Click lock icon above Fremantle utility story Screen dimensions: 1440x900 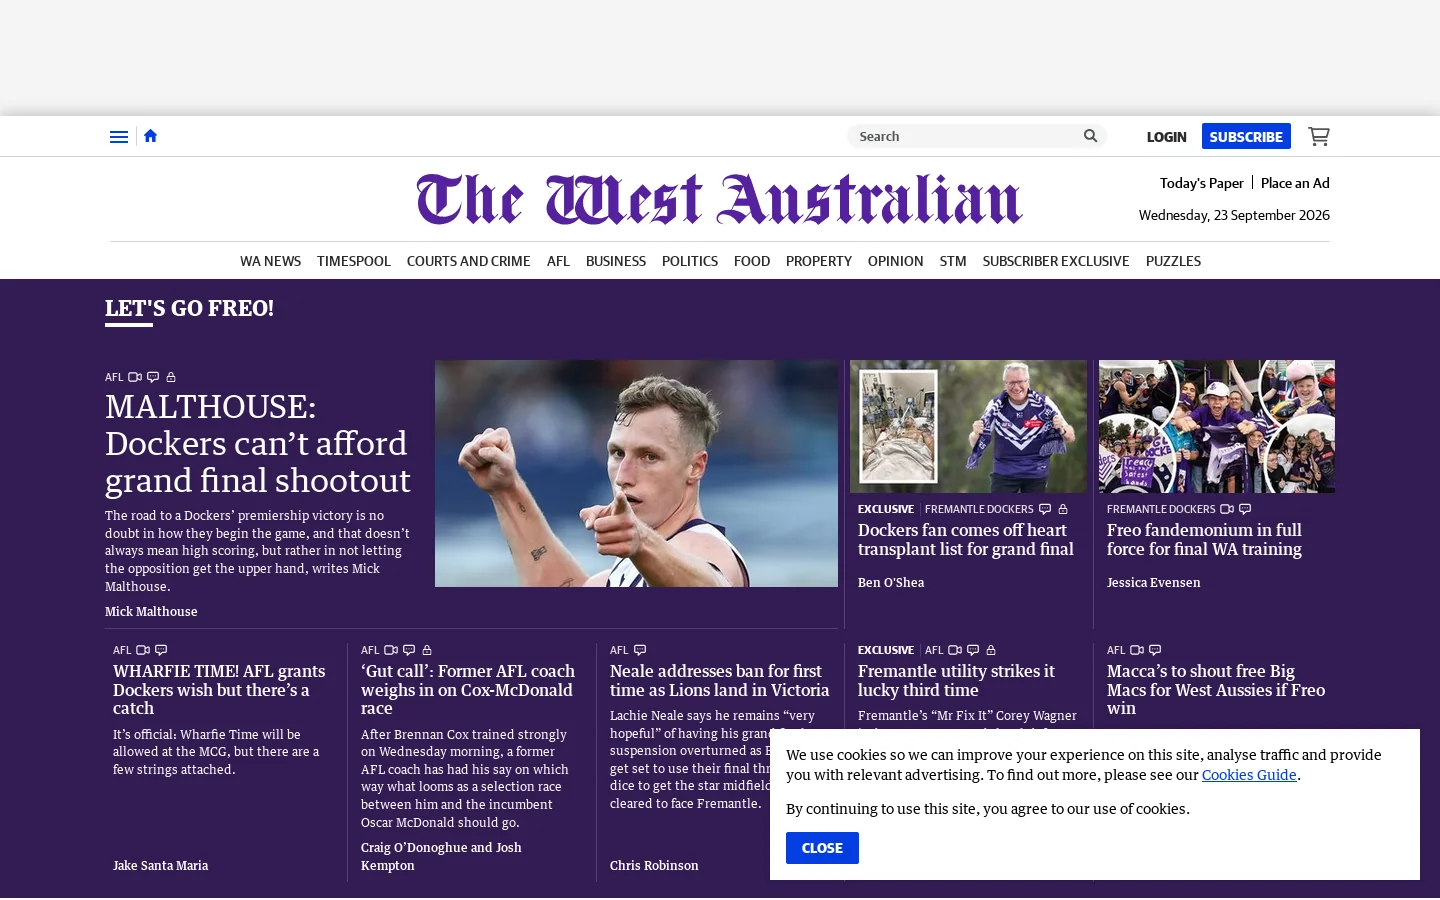coord(991,650)
